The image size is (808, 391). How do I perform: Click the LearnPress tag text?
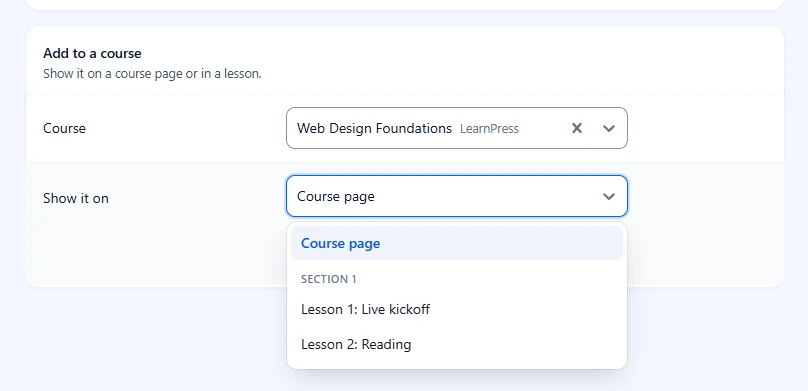coord(489,129)
